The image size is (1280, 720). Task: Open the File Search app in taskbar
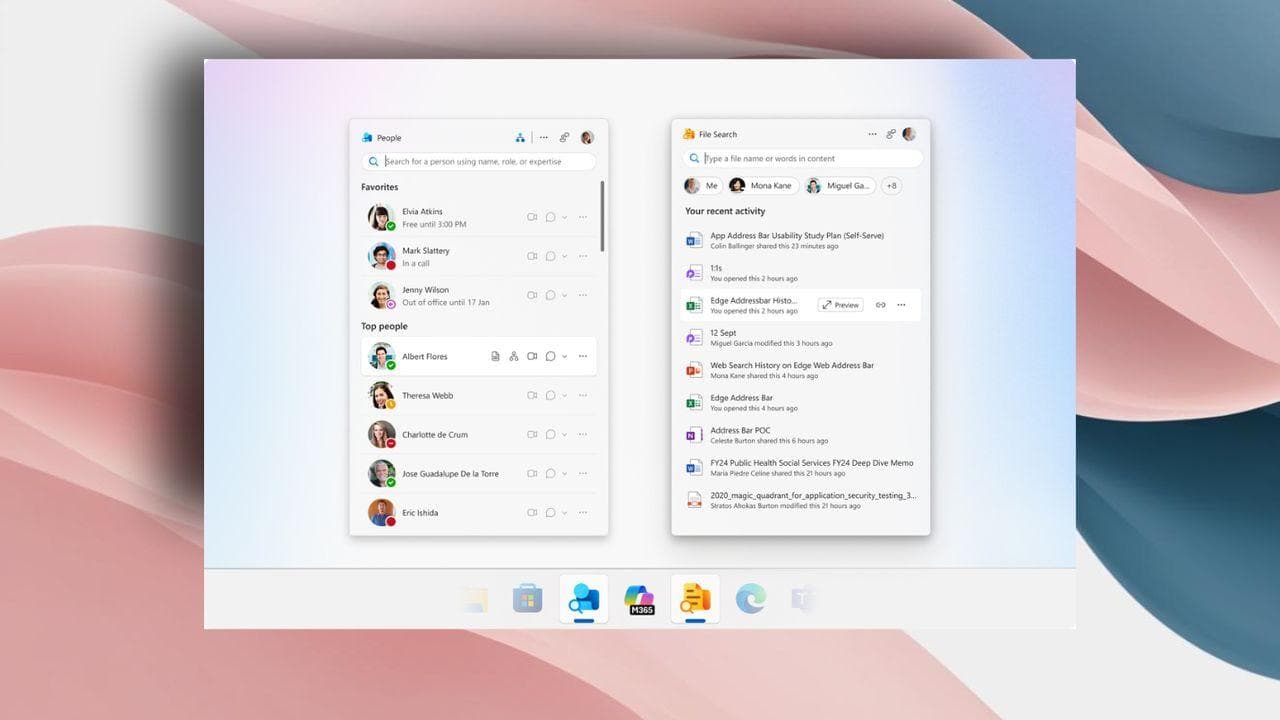(695, 599)
